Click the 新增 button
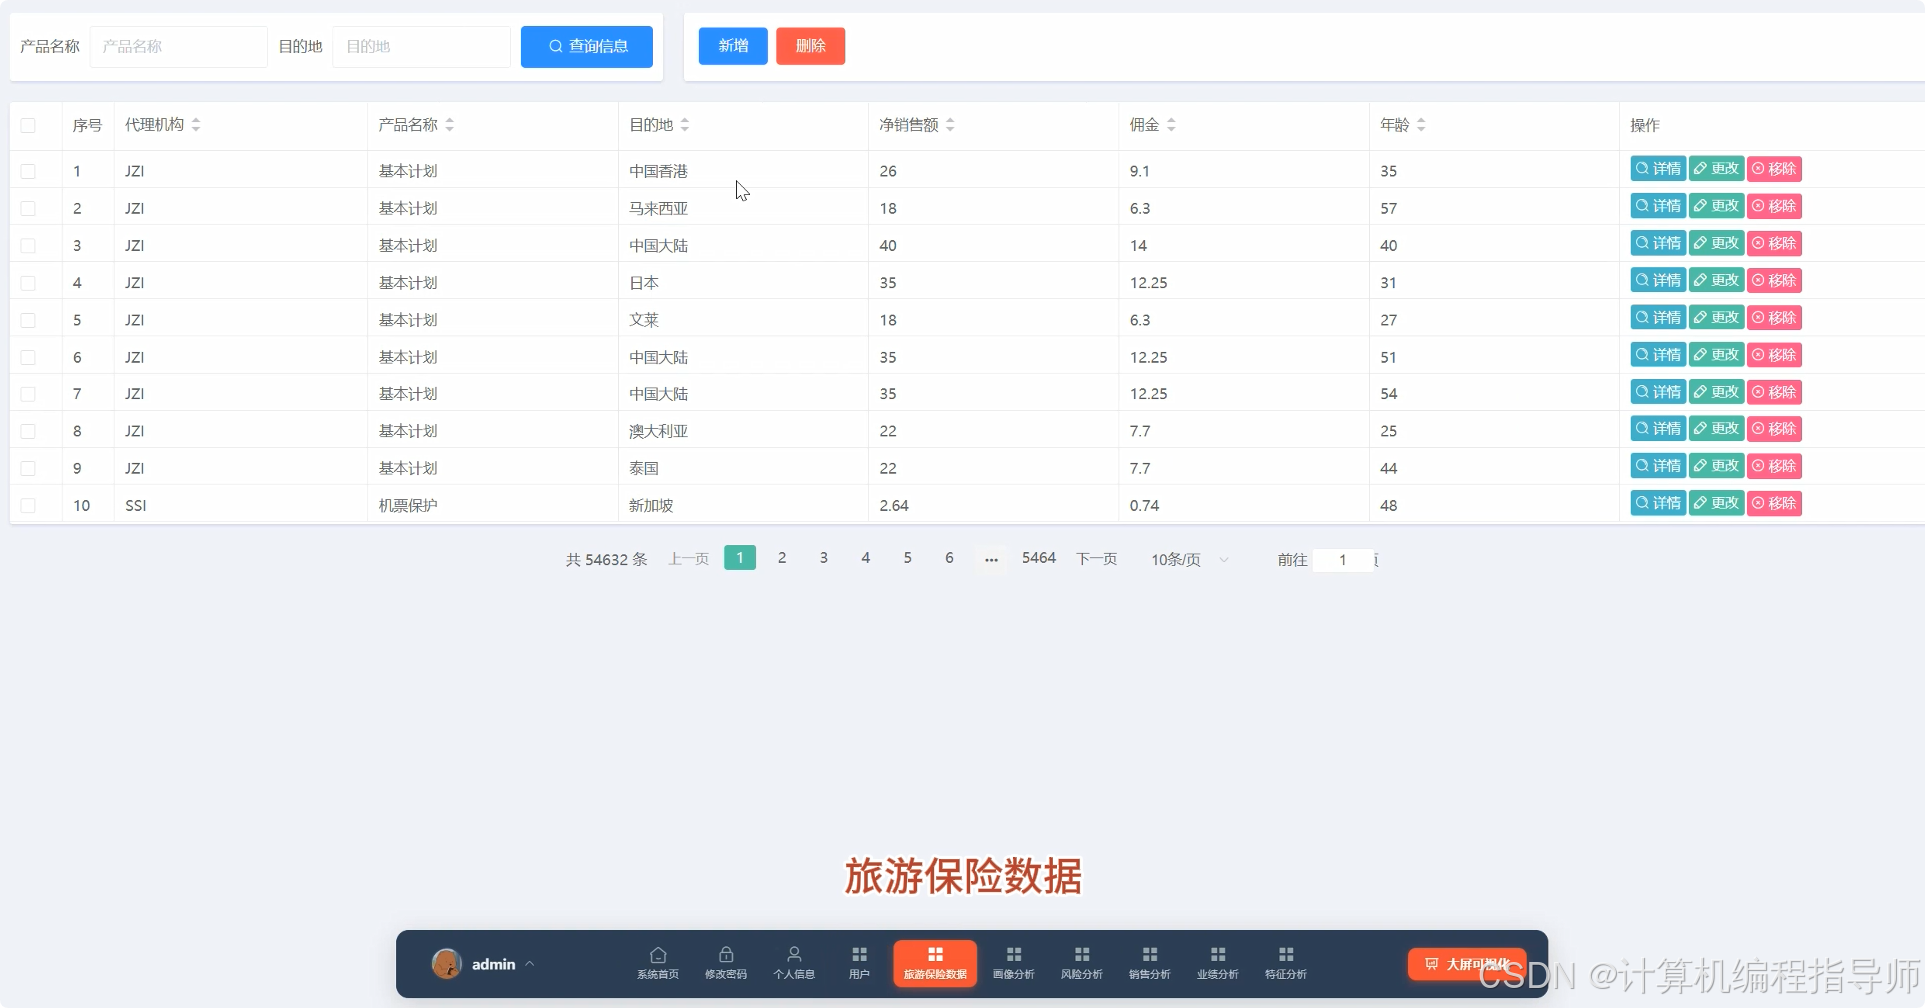 (x=732, y=46)
